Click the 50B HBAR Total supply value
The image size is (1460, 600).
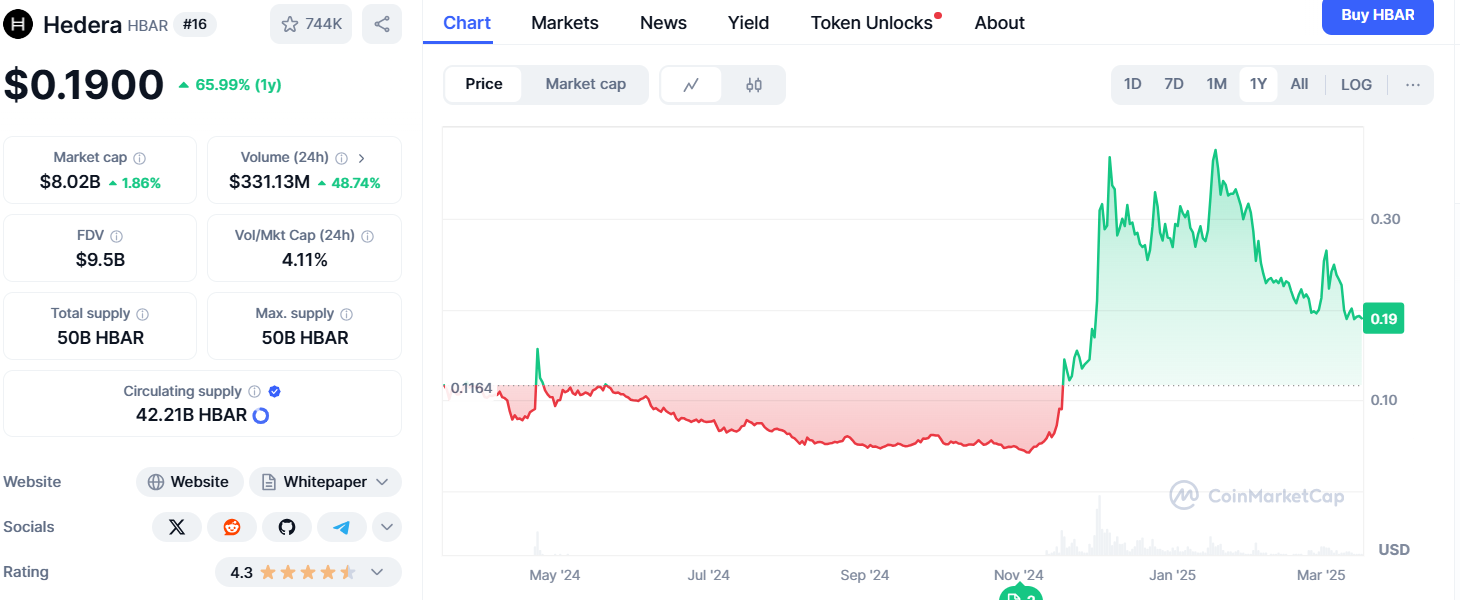[100, 338]
